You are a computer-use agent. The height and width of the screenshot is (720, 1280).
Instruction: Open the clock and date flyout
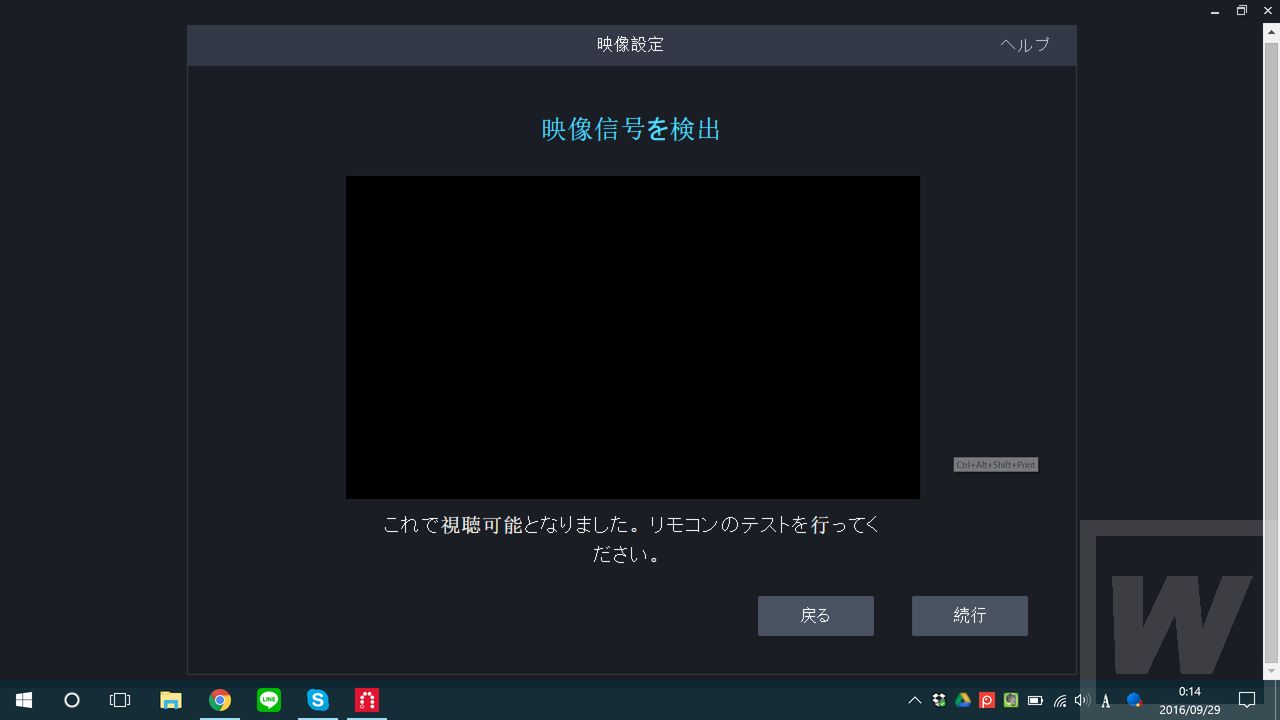[x=1190, y=701]
